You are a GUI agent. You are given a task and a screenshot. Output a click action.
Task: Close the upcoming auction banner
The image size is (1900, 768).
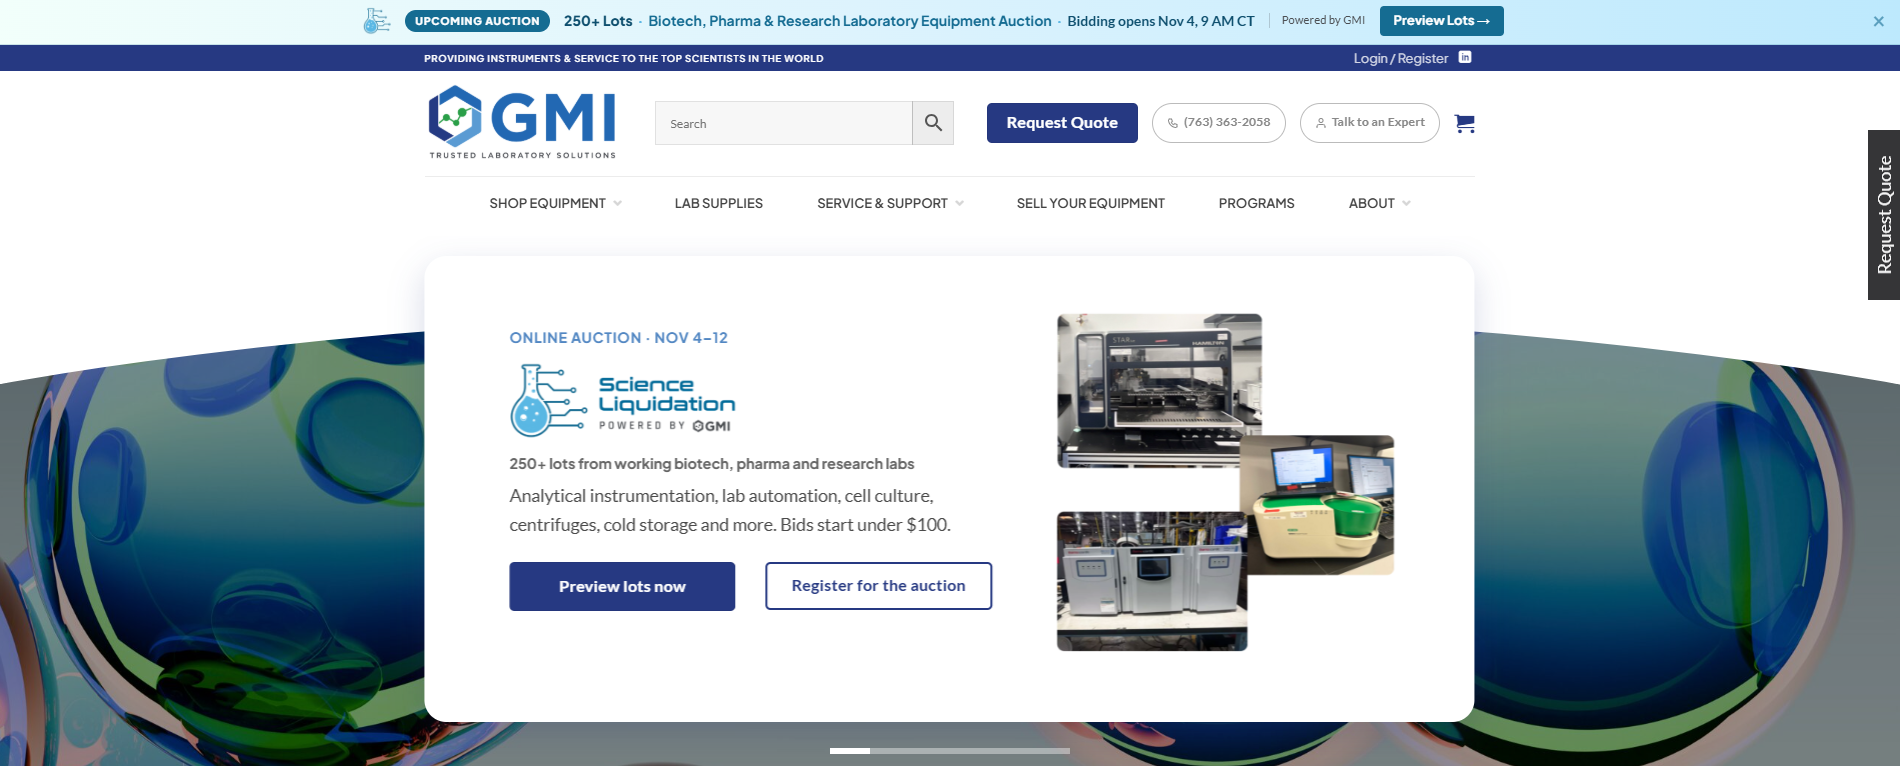pos(1878,21)
